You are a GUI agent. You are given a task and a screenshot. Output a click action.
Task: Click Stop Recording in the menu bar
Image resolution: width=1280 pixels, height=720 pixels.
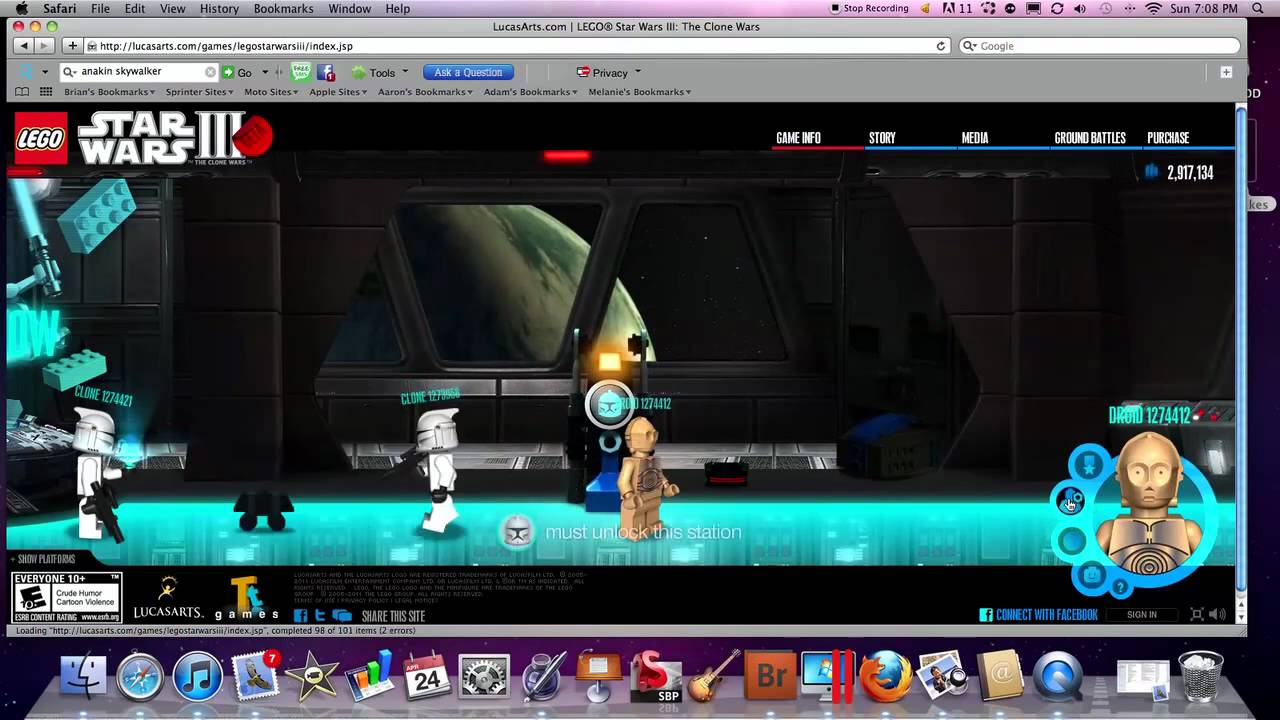(x=869, y=9)
